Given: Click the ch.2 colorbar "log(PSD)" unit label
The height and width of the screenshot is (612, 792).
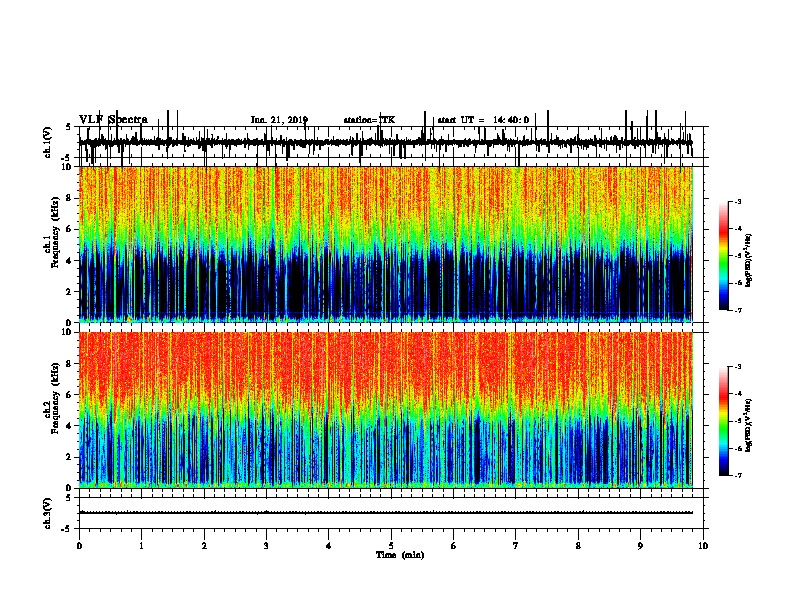Looking at the screenshot, I should (x=748, y=425).
